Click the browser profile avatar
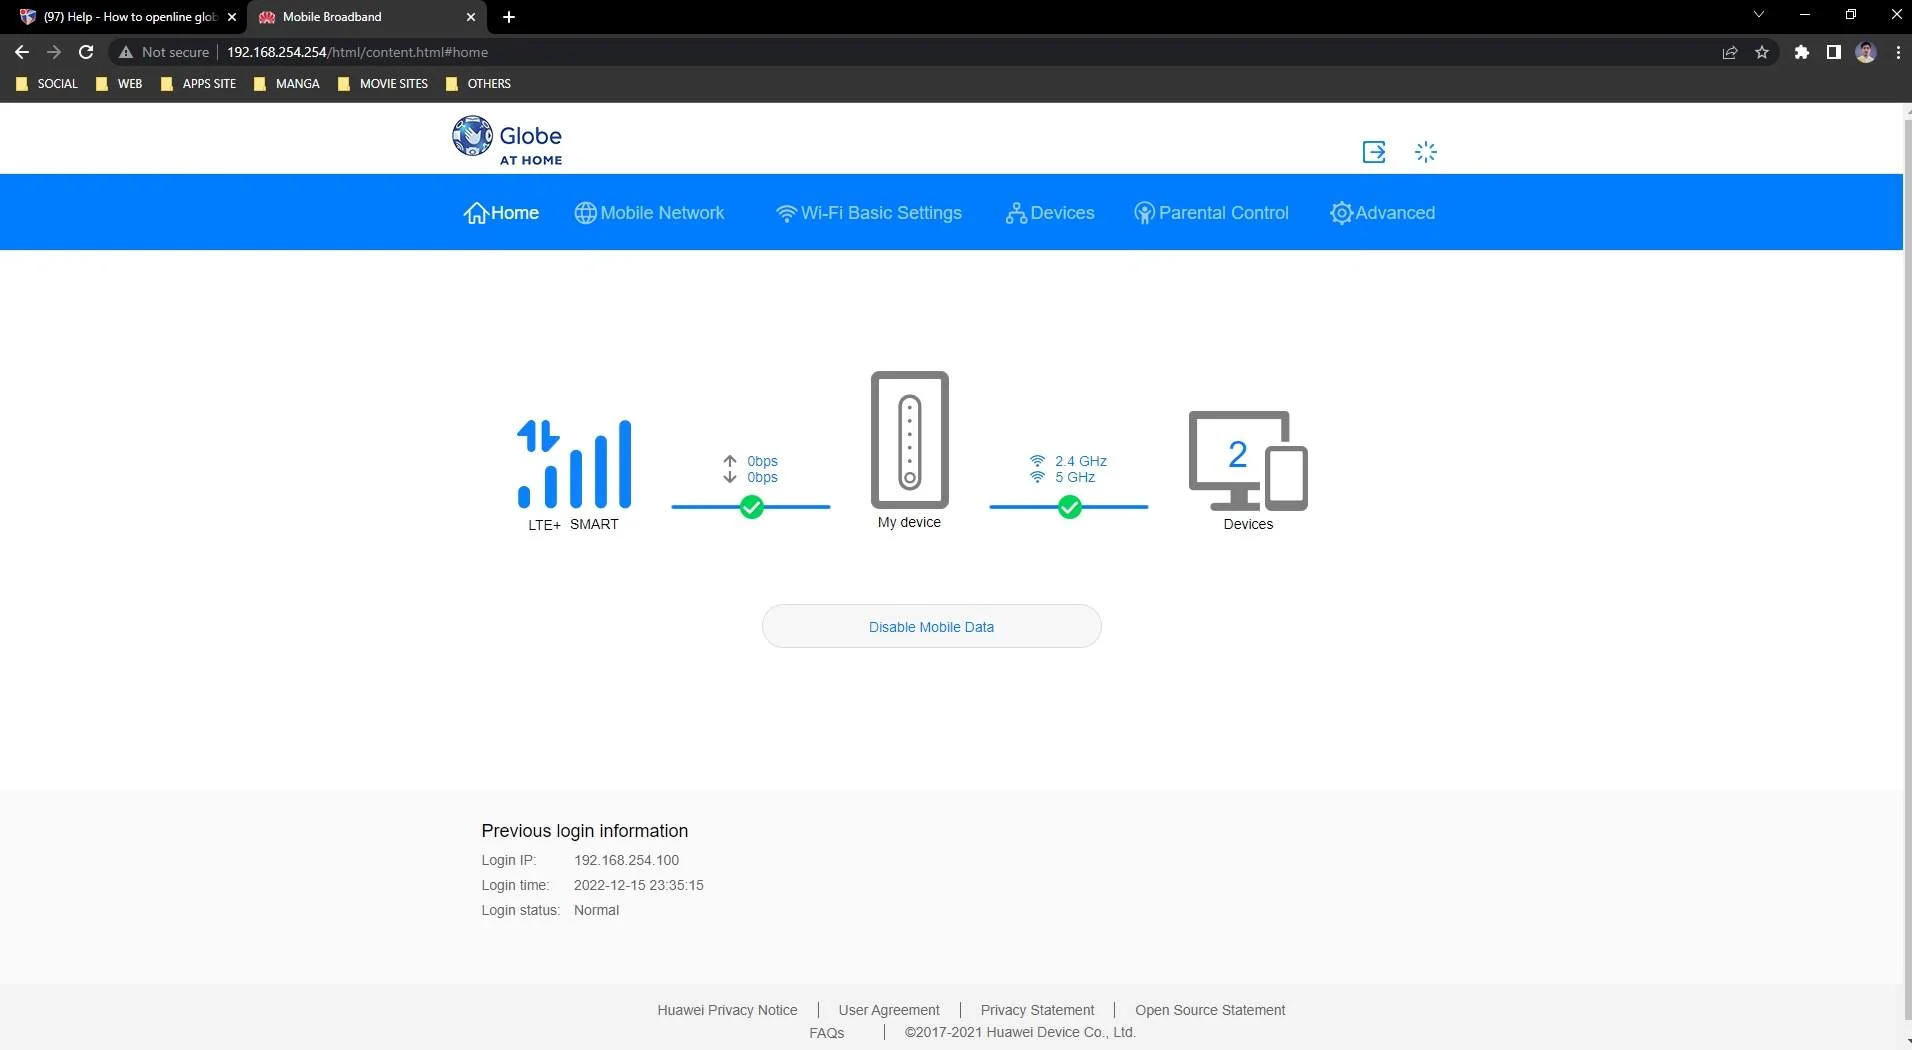 click(1866, 52)
